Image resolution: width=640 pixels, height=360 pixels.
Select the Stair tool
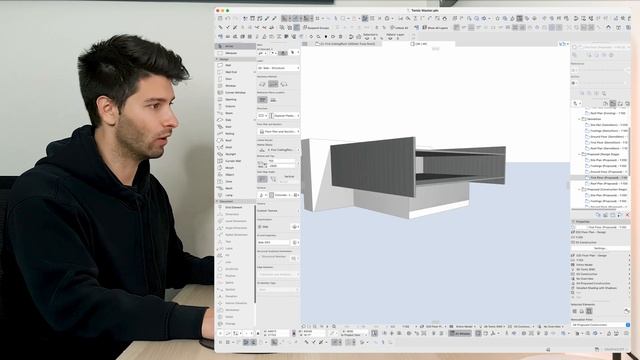click(x=235, y=127)
